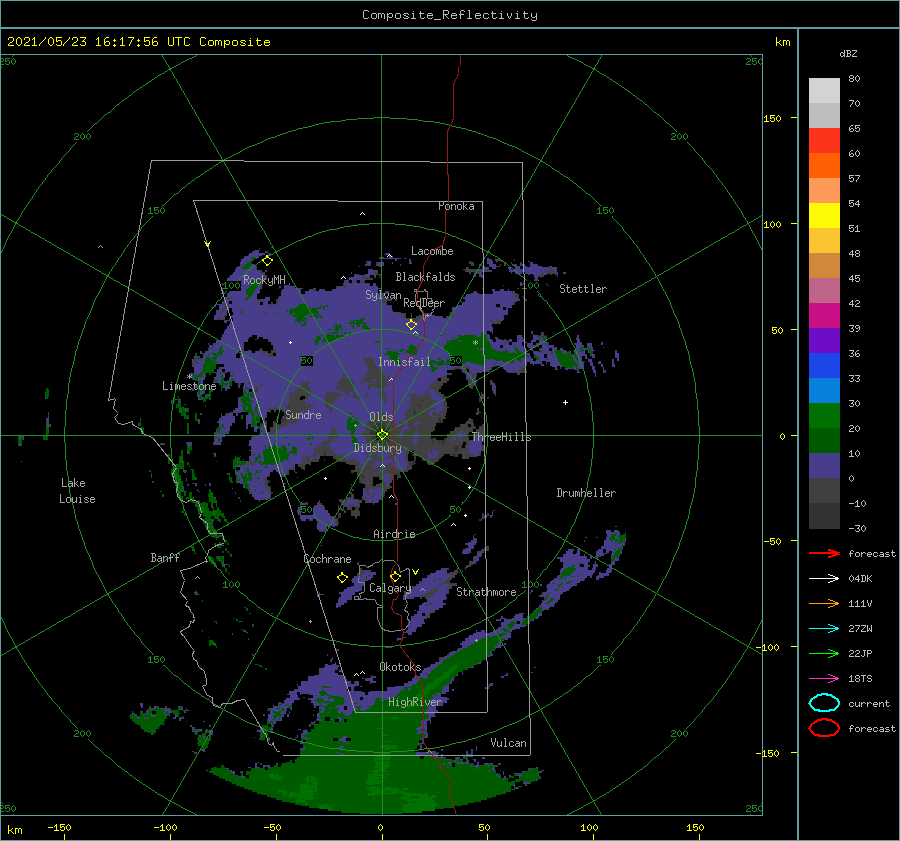Click the cyan 27ZW arrow in legend
Screen dimensions: 900x841
(824, 629)
